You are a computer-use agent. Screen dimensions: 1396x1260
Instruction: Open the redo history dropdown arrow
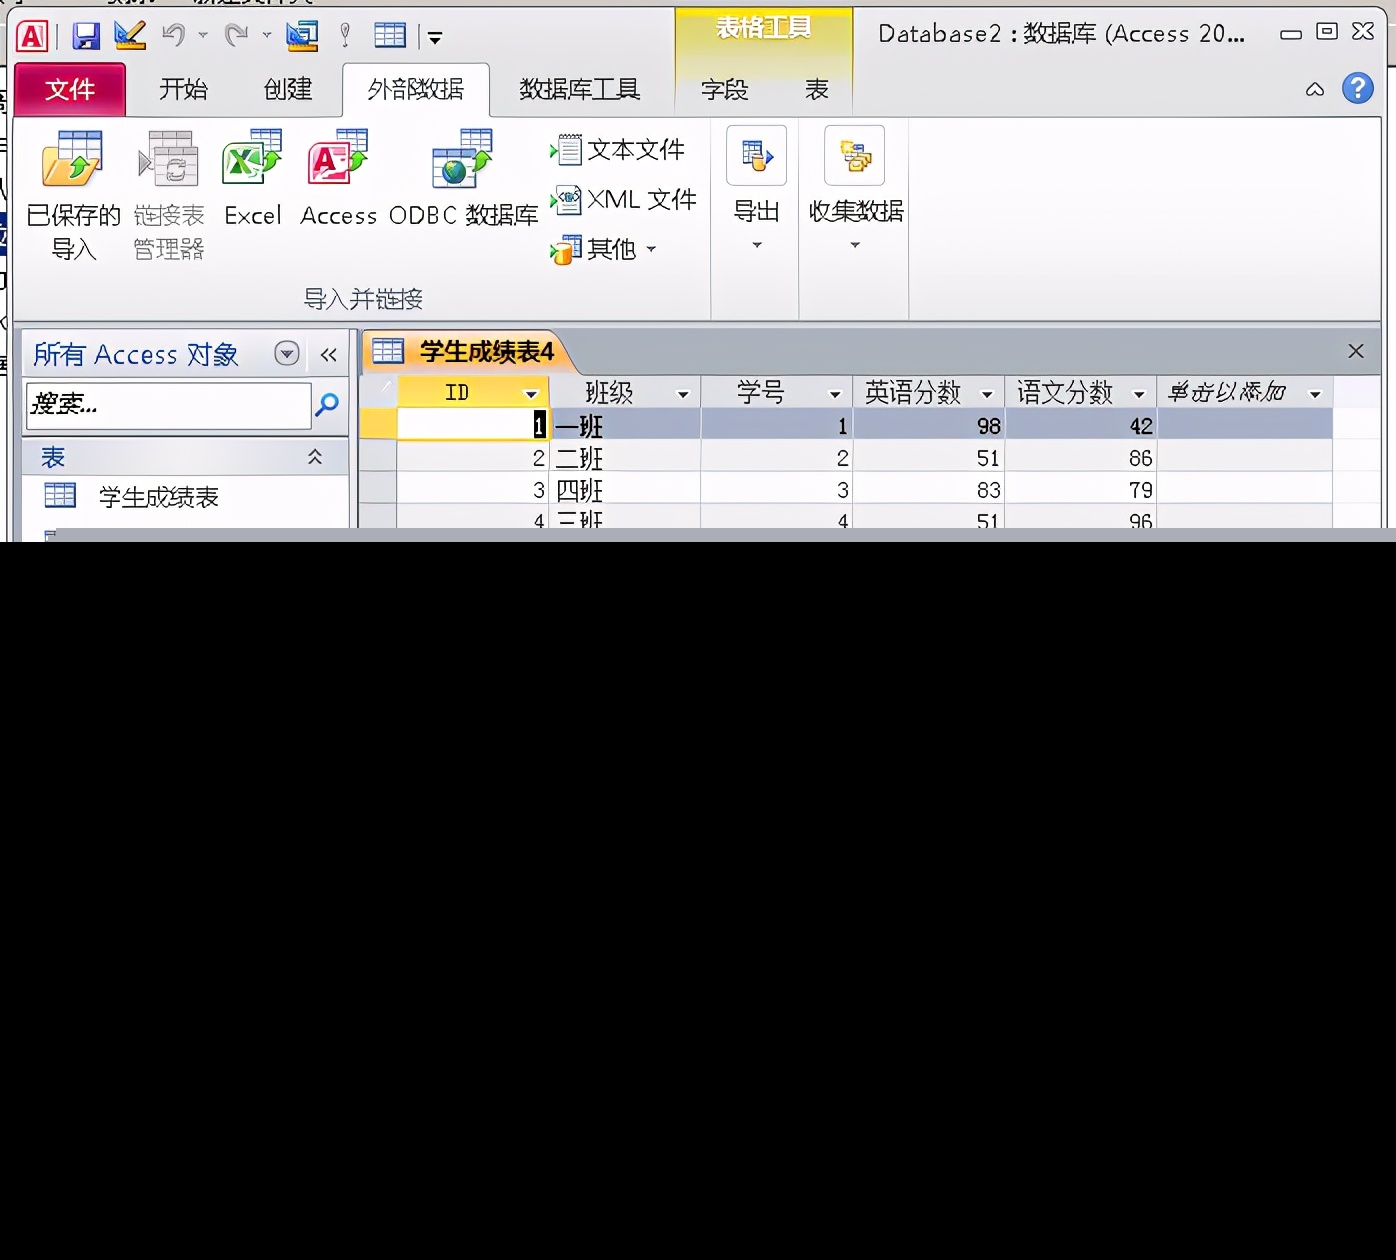point(266,36)
